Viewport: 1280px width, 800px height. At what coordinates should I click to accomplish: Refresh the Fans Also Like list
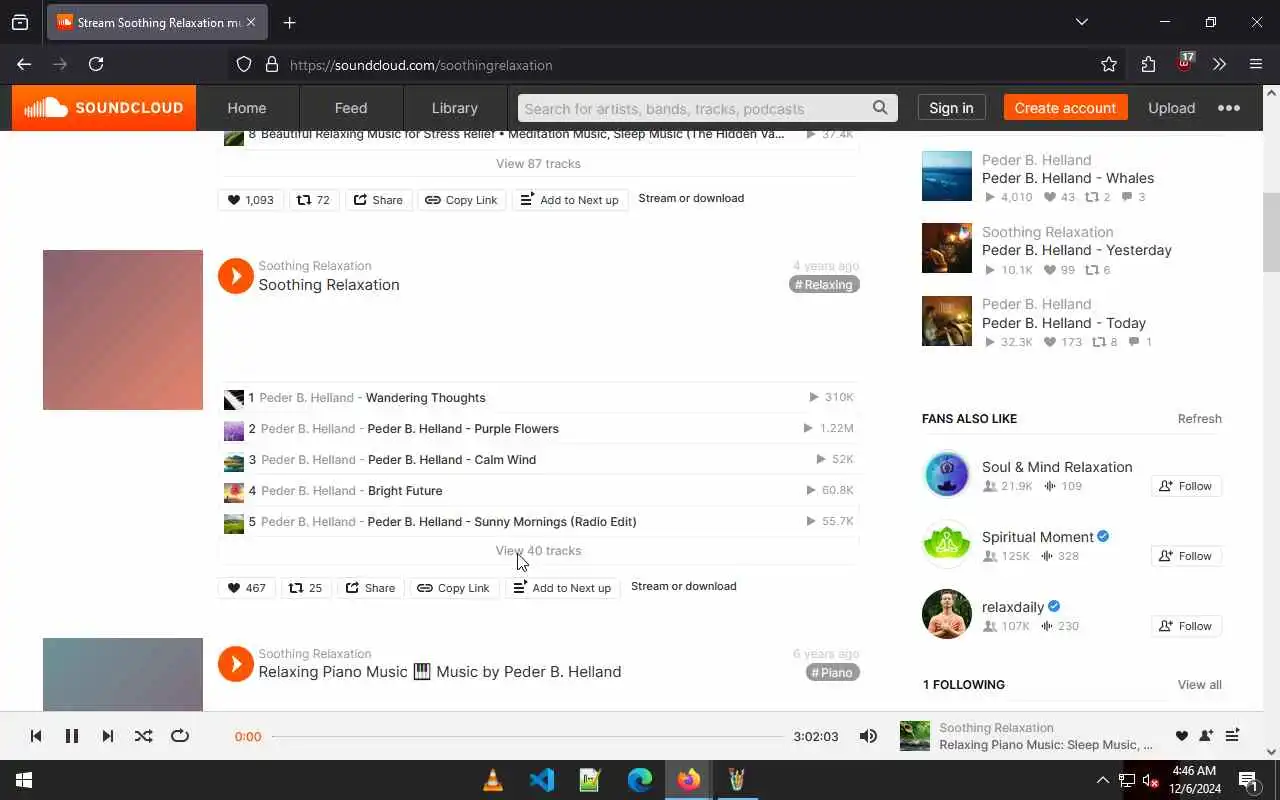coord(1199,419)
